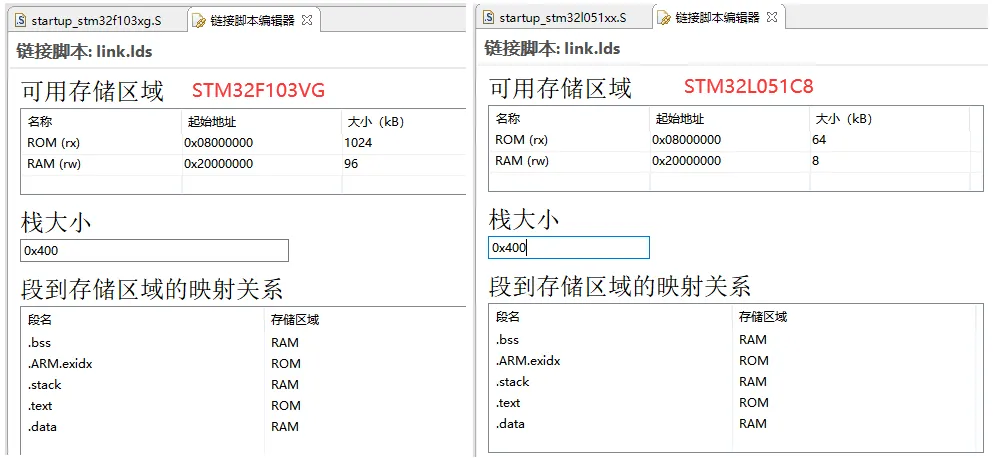Click the startup_stm32l051xx.S file icon
This screenshot has width=993, height=458.
pos(488,18)
